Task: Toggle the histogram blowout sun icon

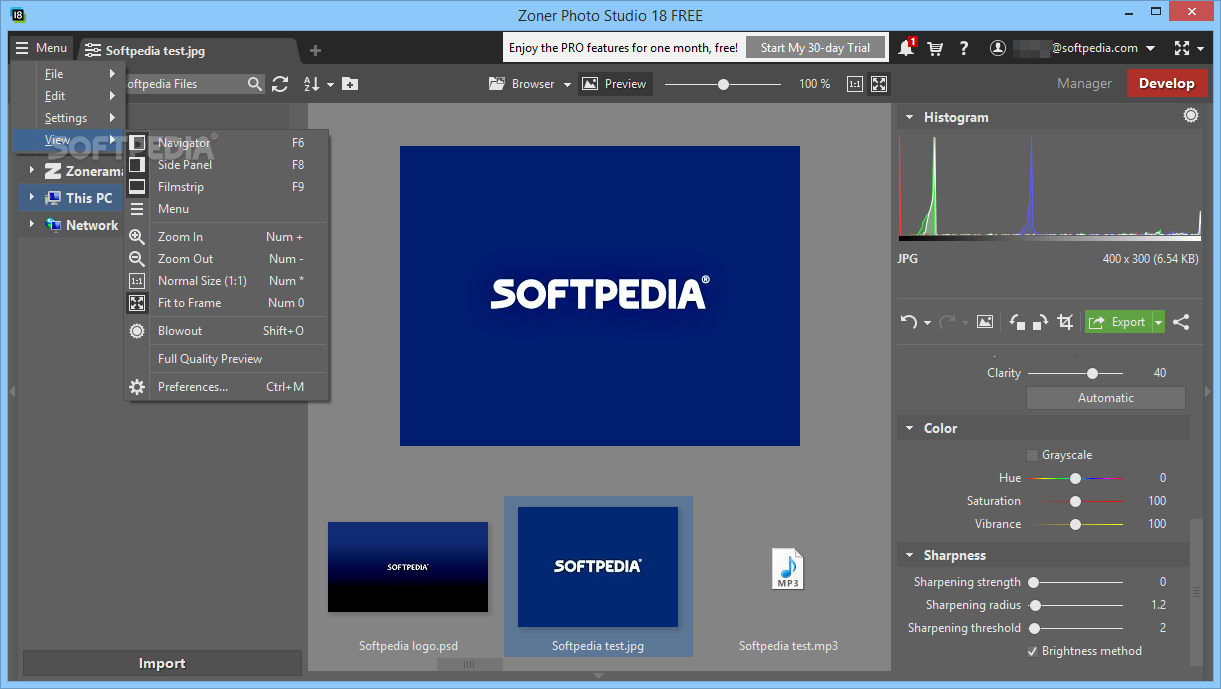Action: click(1190, 116)
